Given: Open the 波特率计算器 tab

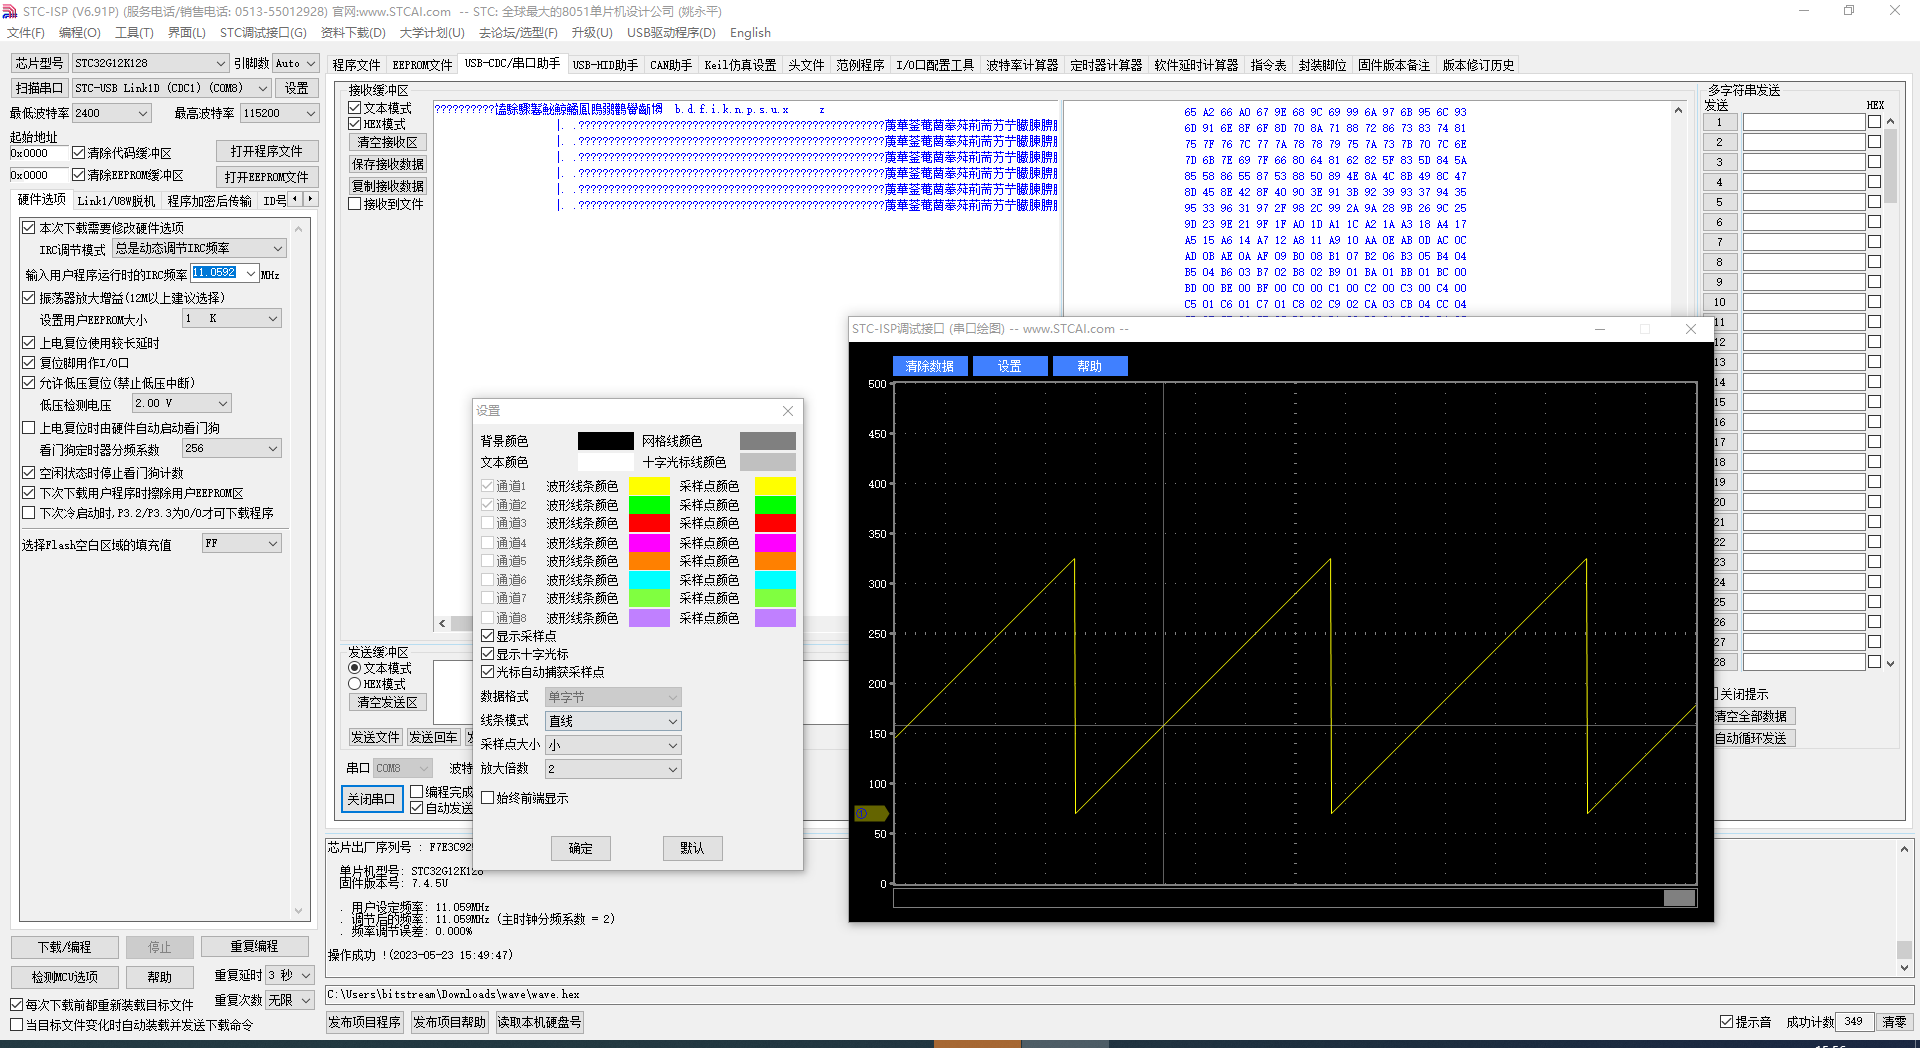Looking at the screenshot, I should [x=1022, y=65].
